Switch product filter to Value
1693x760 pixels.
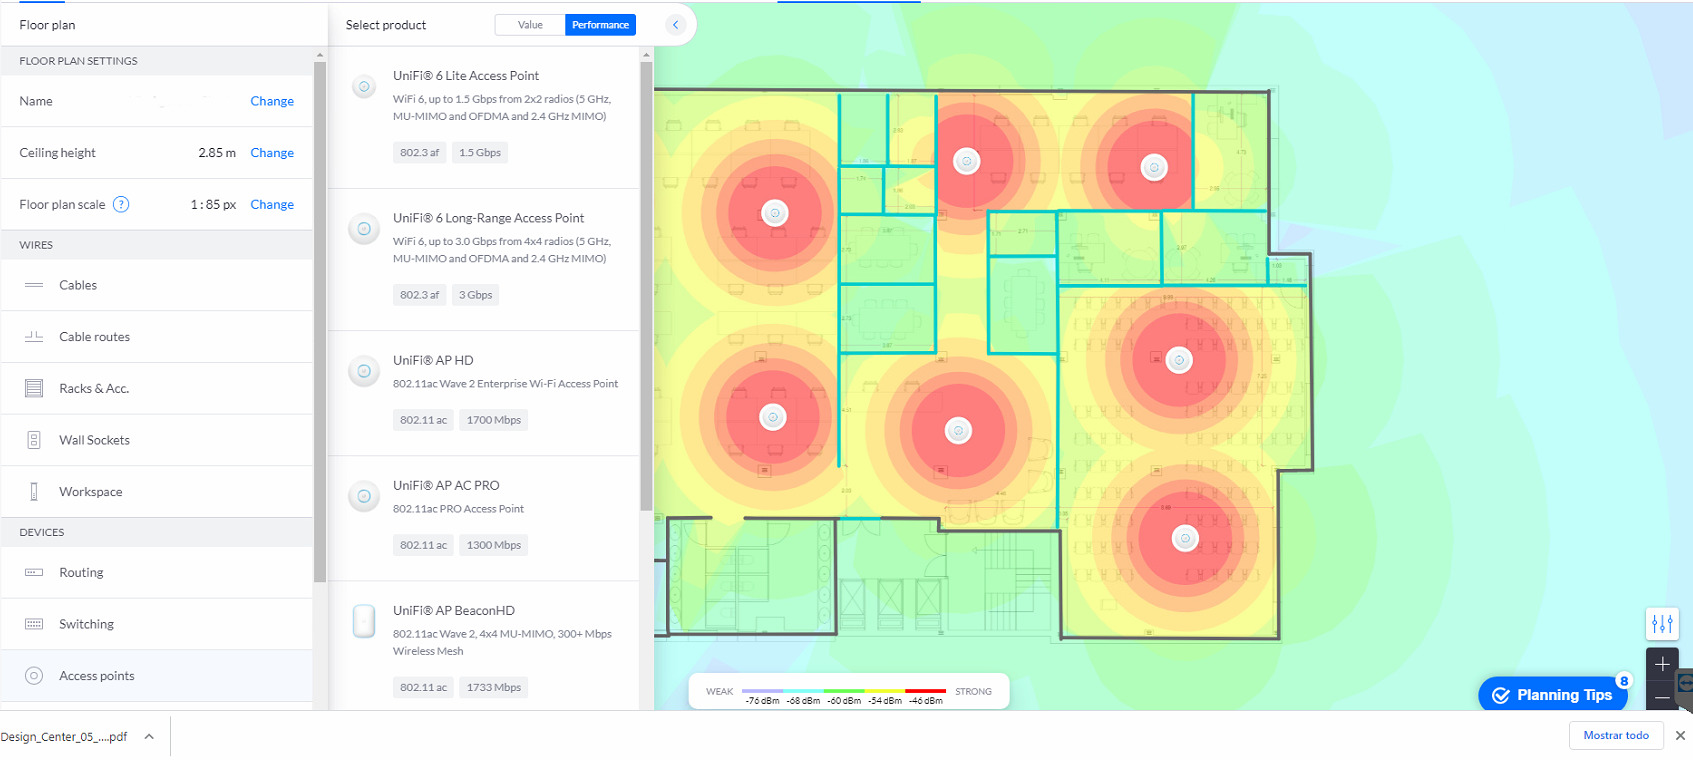click(x=530, y=25)
